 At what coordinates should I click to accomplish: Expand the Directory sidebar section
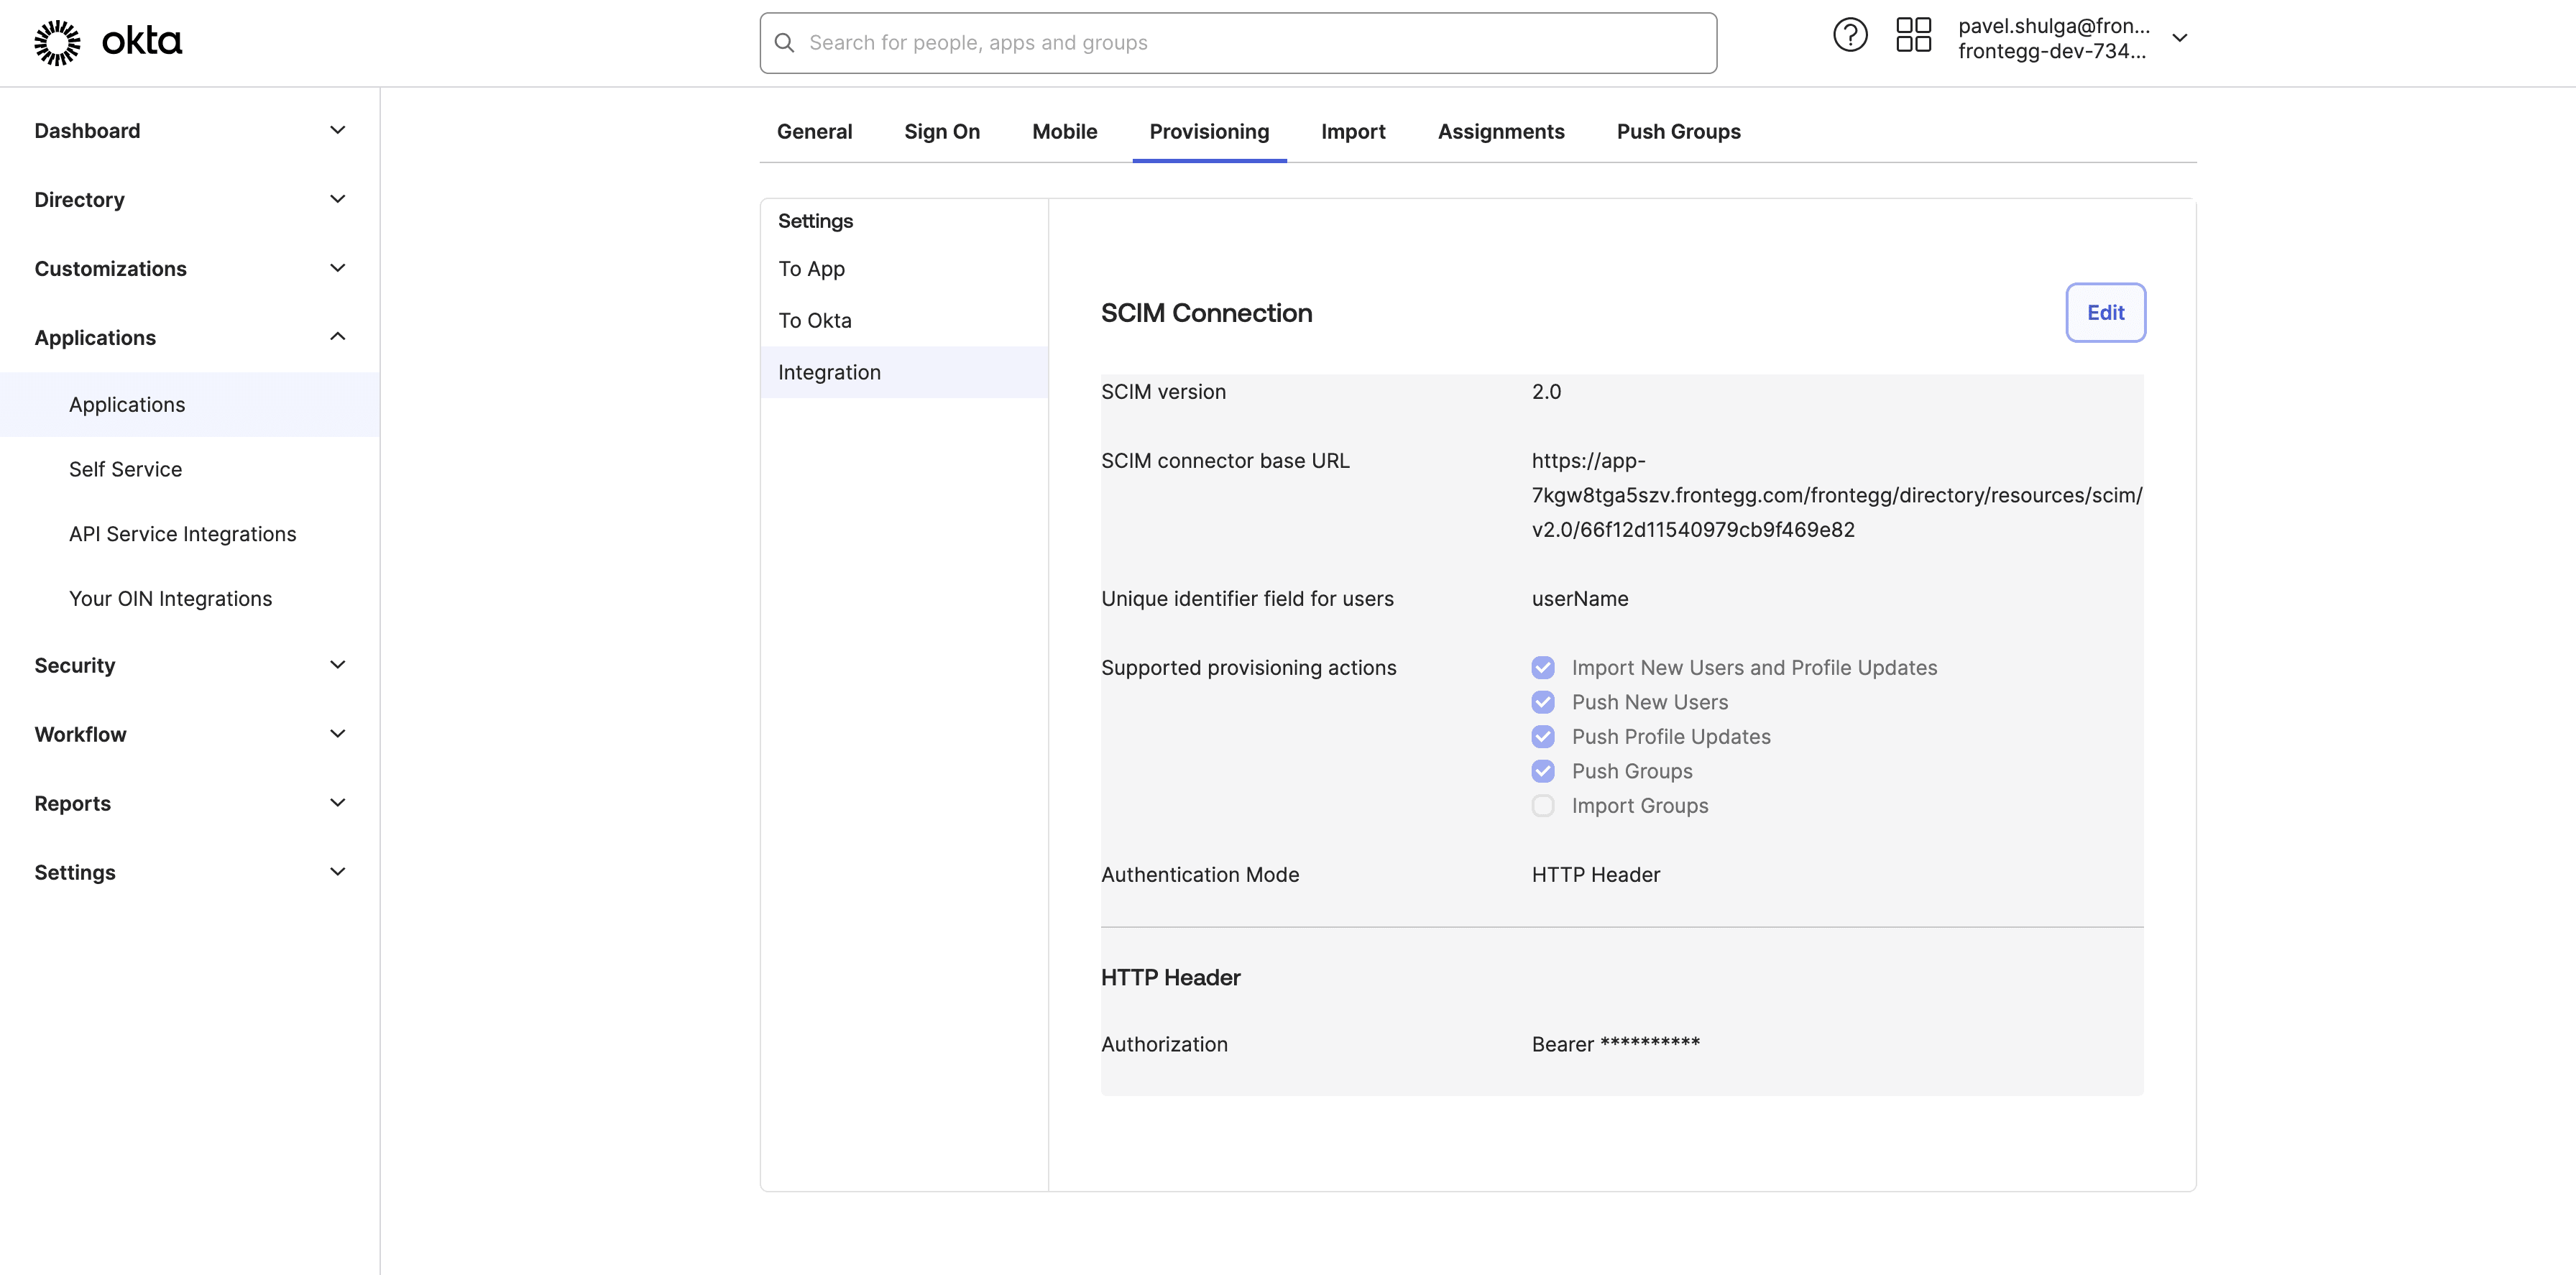pyautogui.click(x=190, y=199)
